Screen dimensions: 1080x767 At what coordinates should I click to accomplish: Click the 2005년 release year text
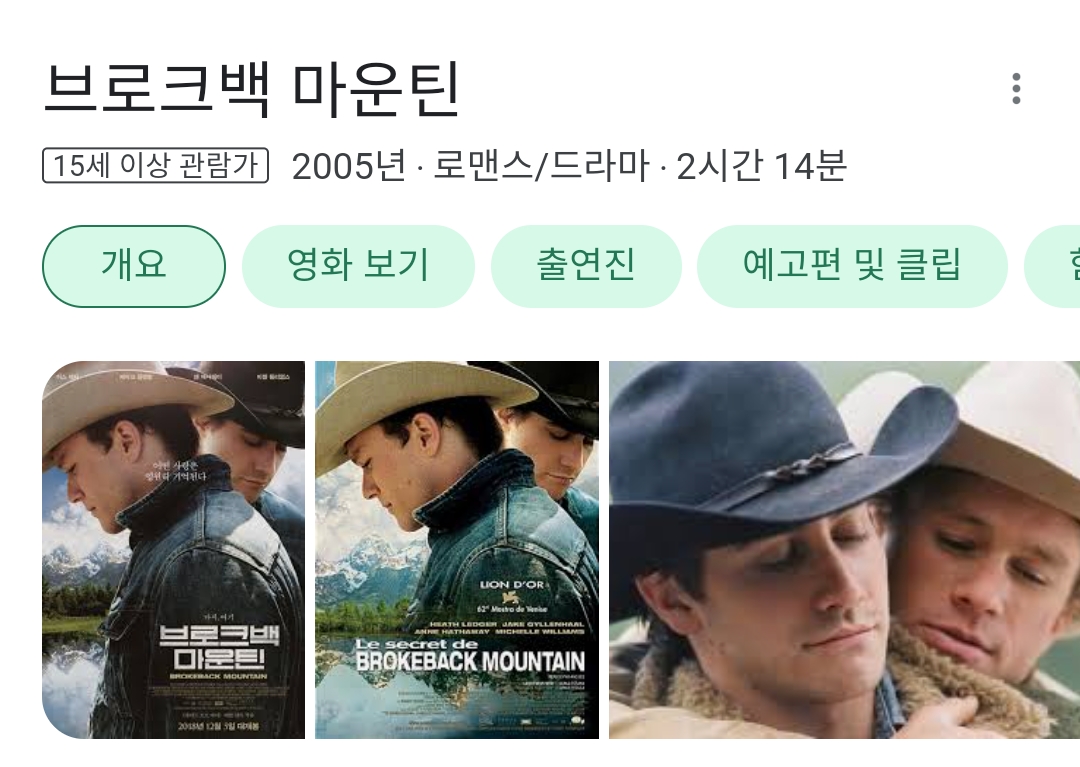click(349, 166)
